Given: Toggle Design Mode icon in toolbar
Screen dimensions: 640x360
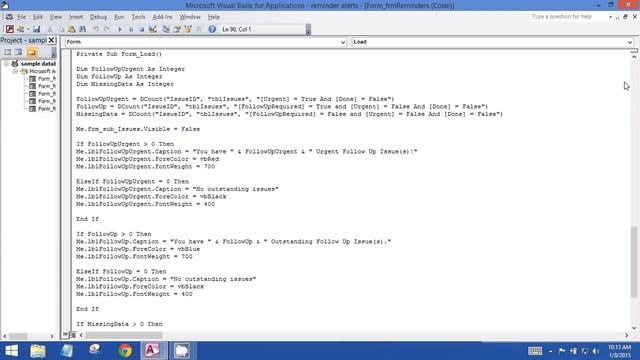Looking at the screenshot, I should point(153,29).
